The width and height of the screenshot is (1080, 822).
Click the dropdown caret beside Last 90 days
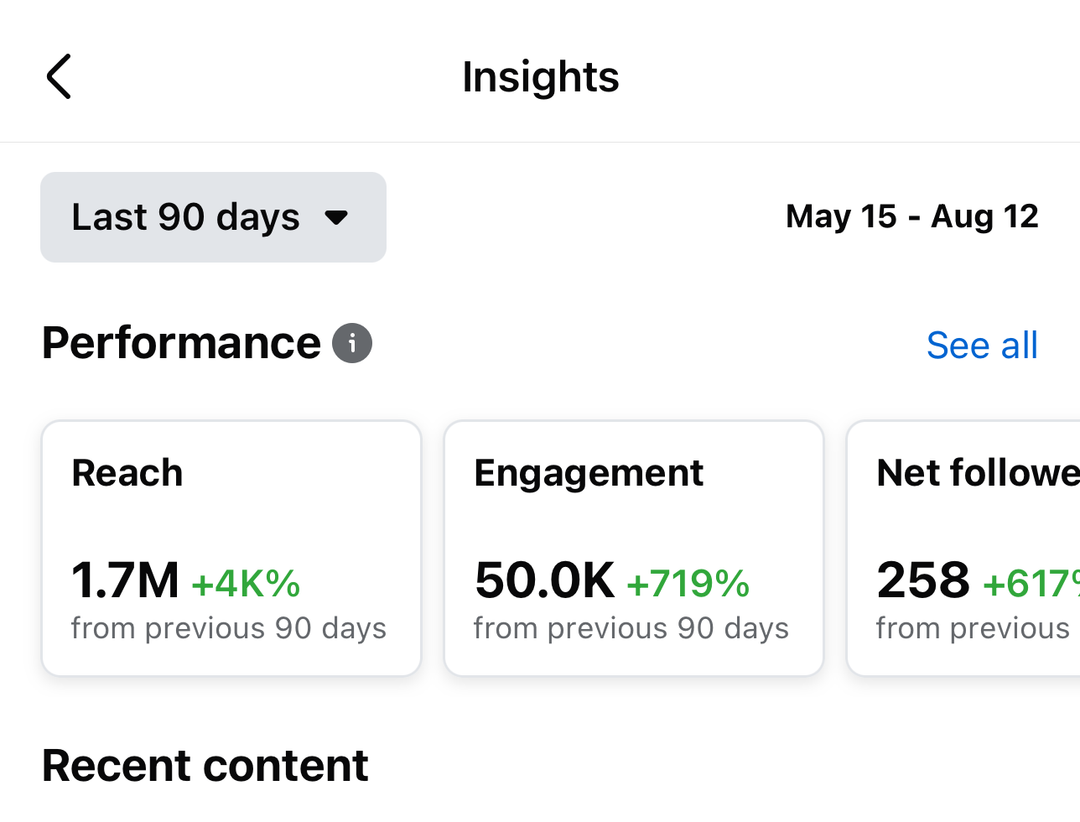pos(337,218)
